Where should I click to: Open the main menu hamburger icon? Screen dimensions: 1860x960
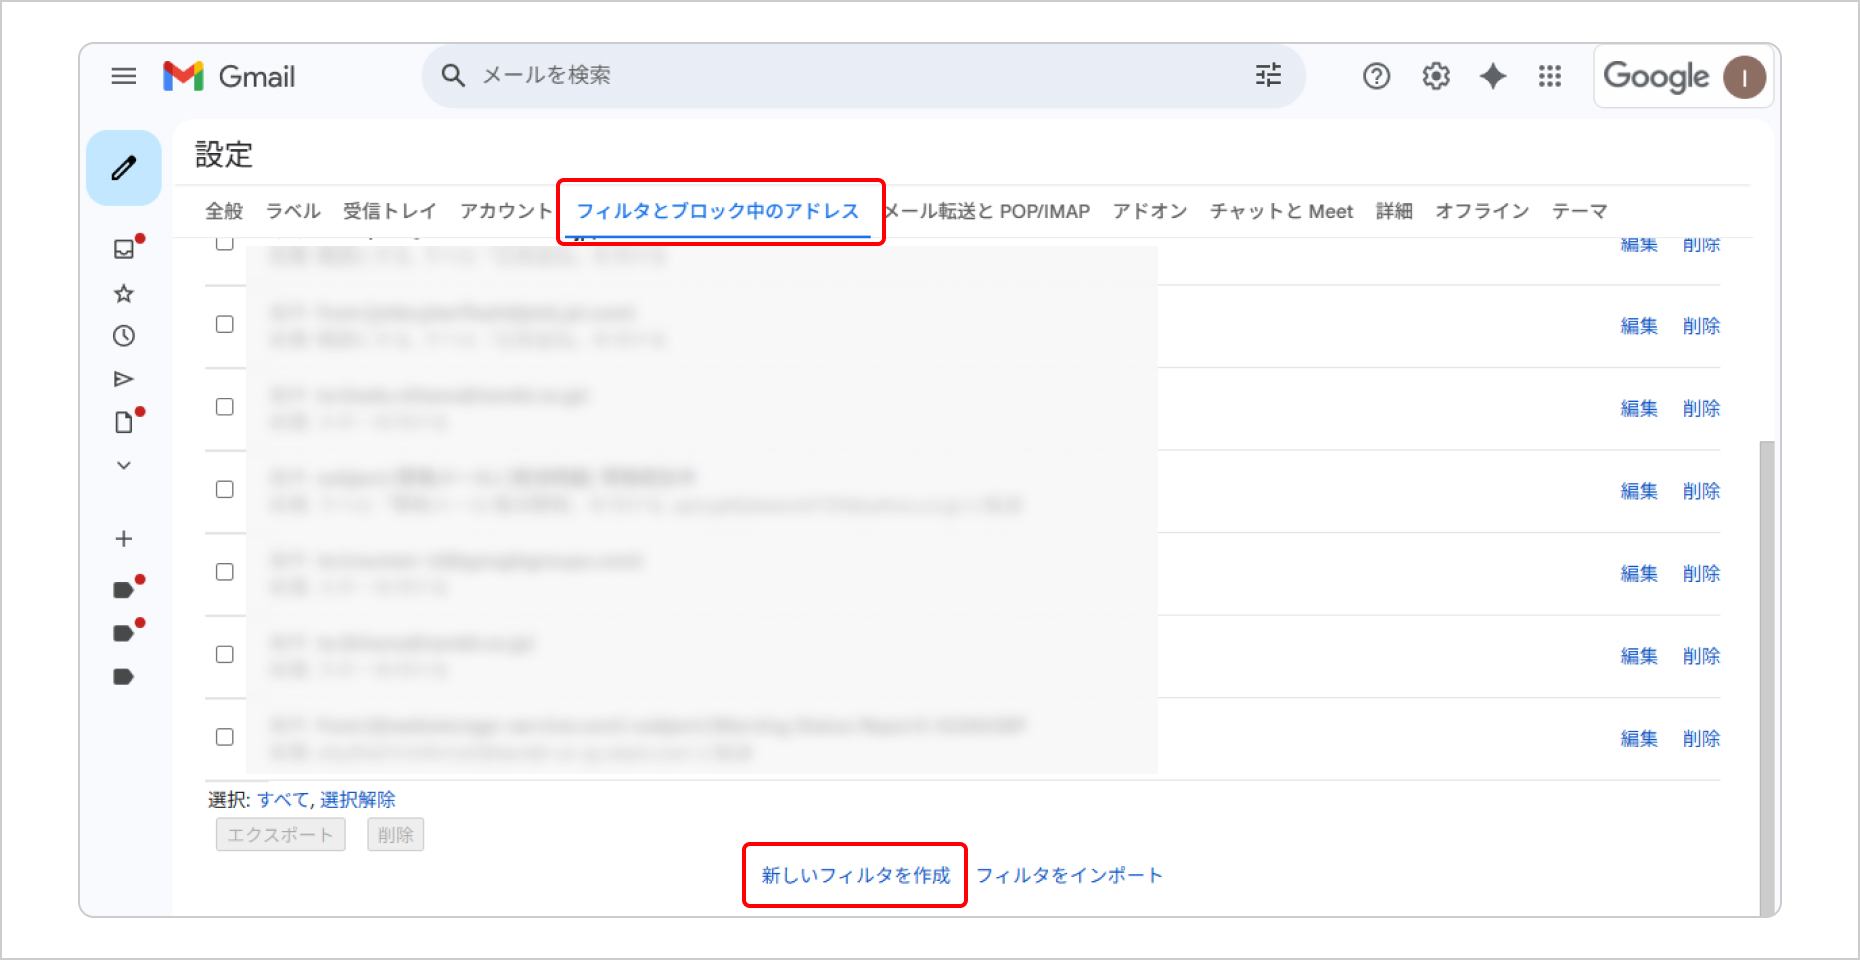point(124,76)
